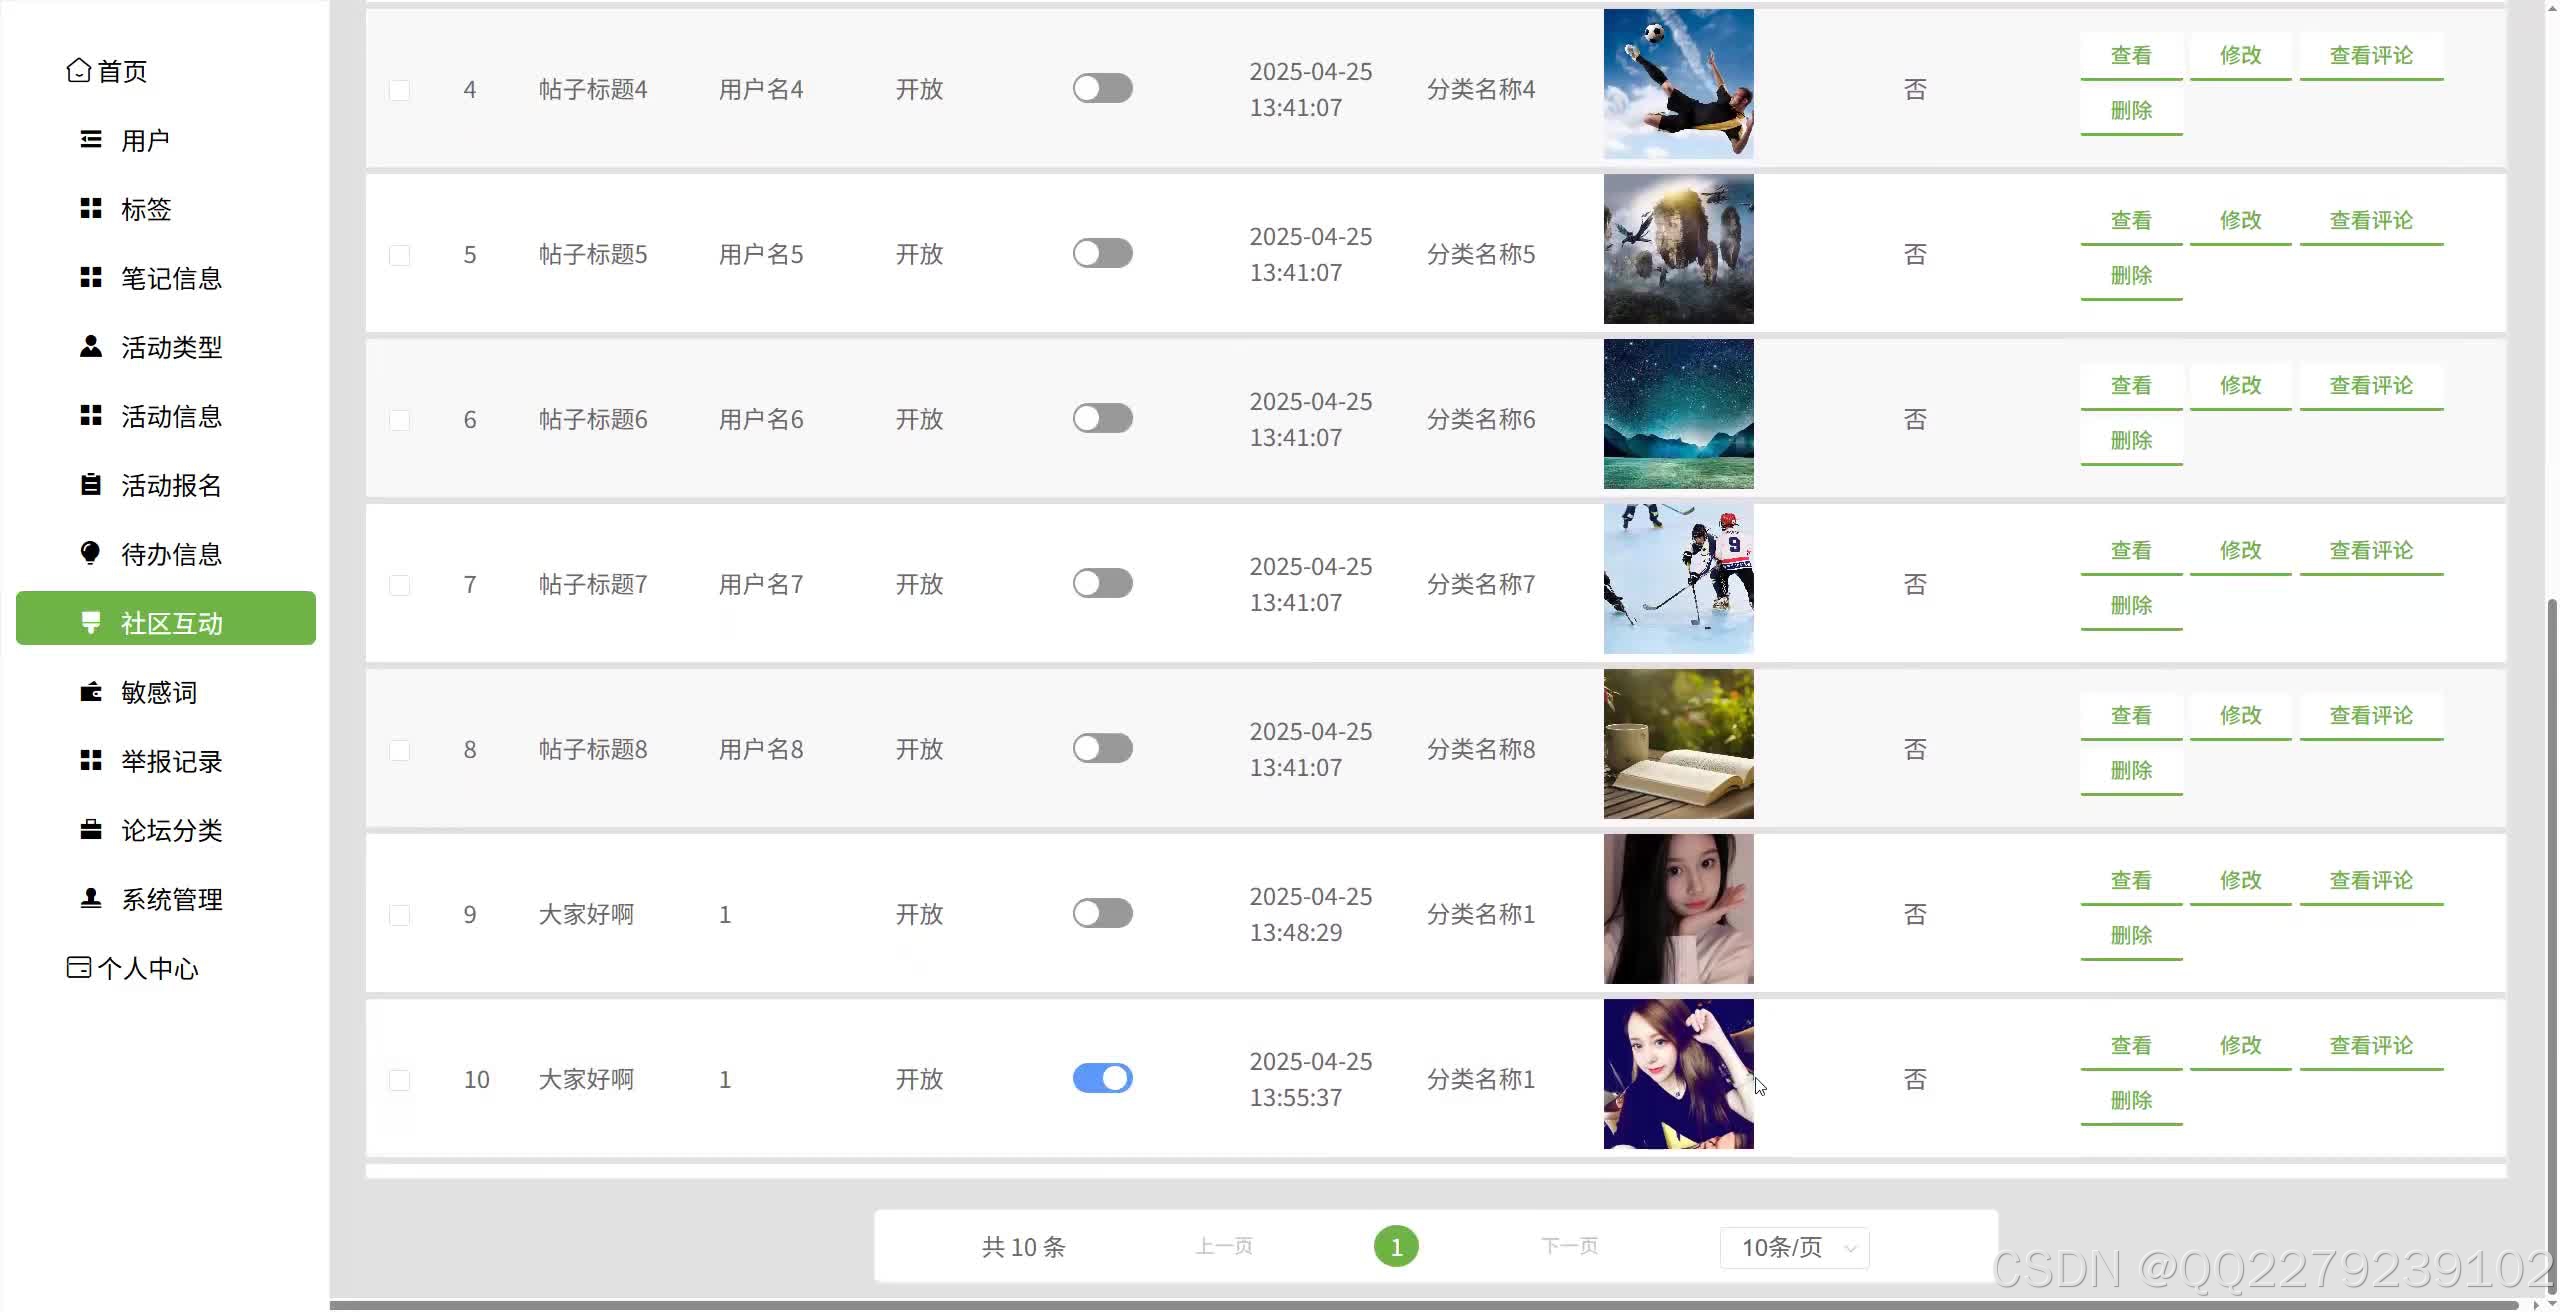Click 删除 button for row 9
Image resolution: width=2560 pixels, height=1312 pixels.
2130,936
